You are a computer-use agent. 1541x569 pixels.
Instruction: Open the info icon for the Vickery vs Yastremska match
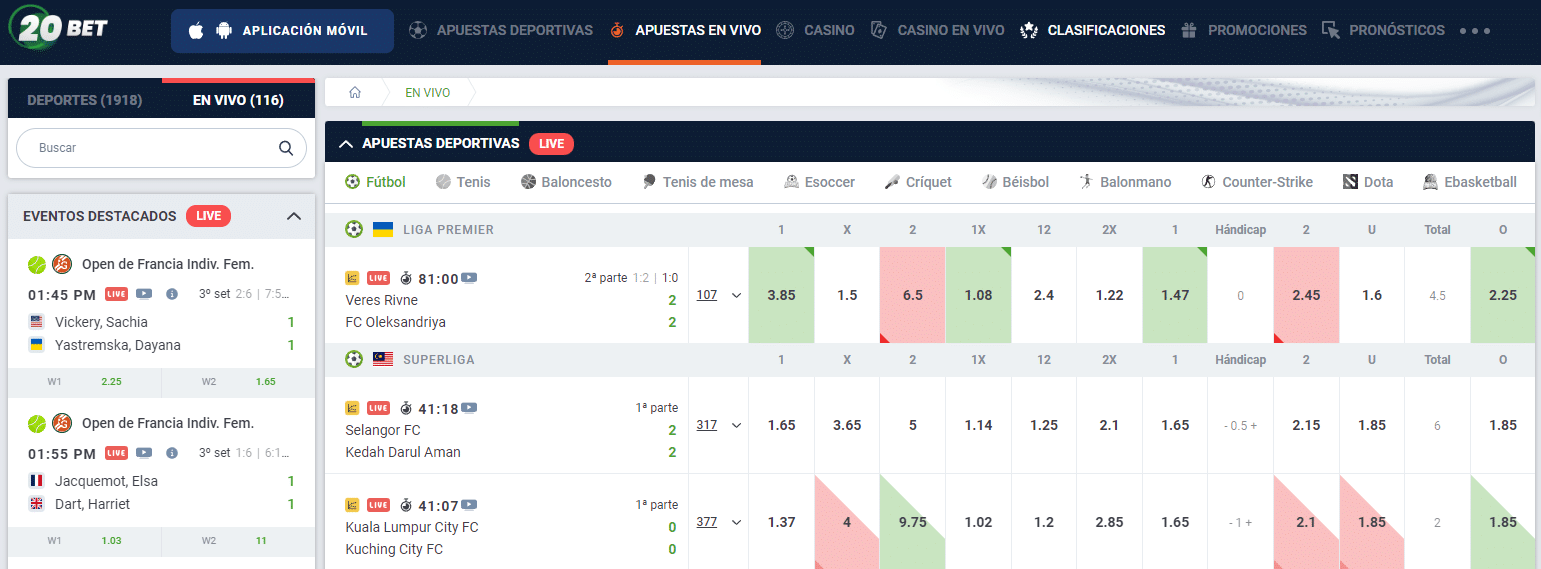pos(172,294)
